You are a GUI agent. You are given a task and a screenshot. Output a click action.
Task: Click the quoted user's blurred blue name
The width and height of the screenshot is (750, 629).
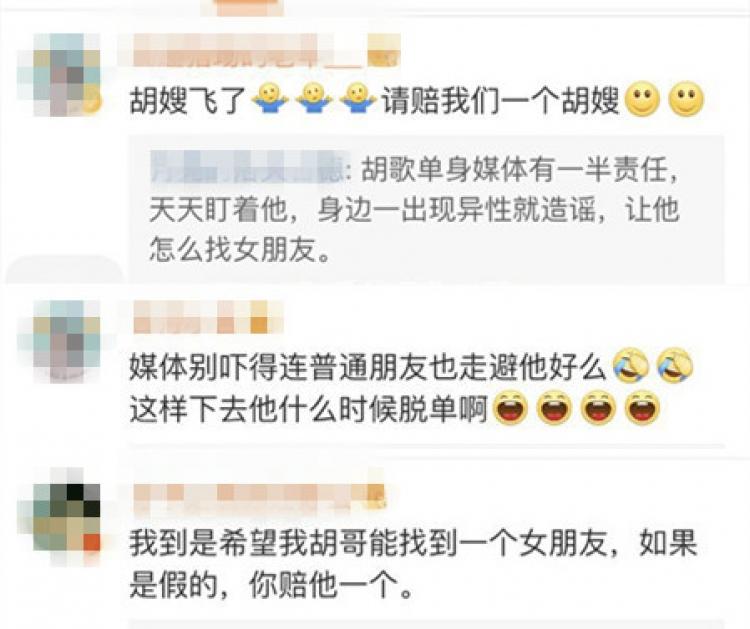(x=245, y=167)
